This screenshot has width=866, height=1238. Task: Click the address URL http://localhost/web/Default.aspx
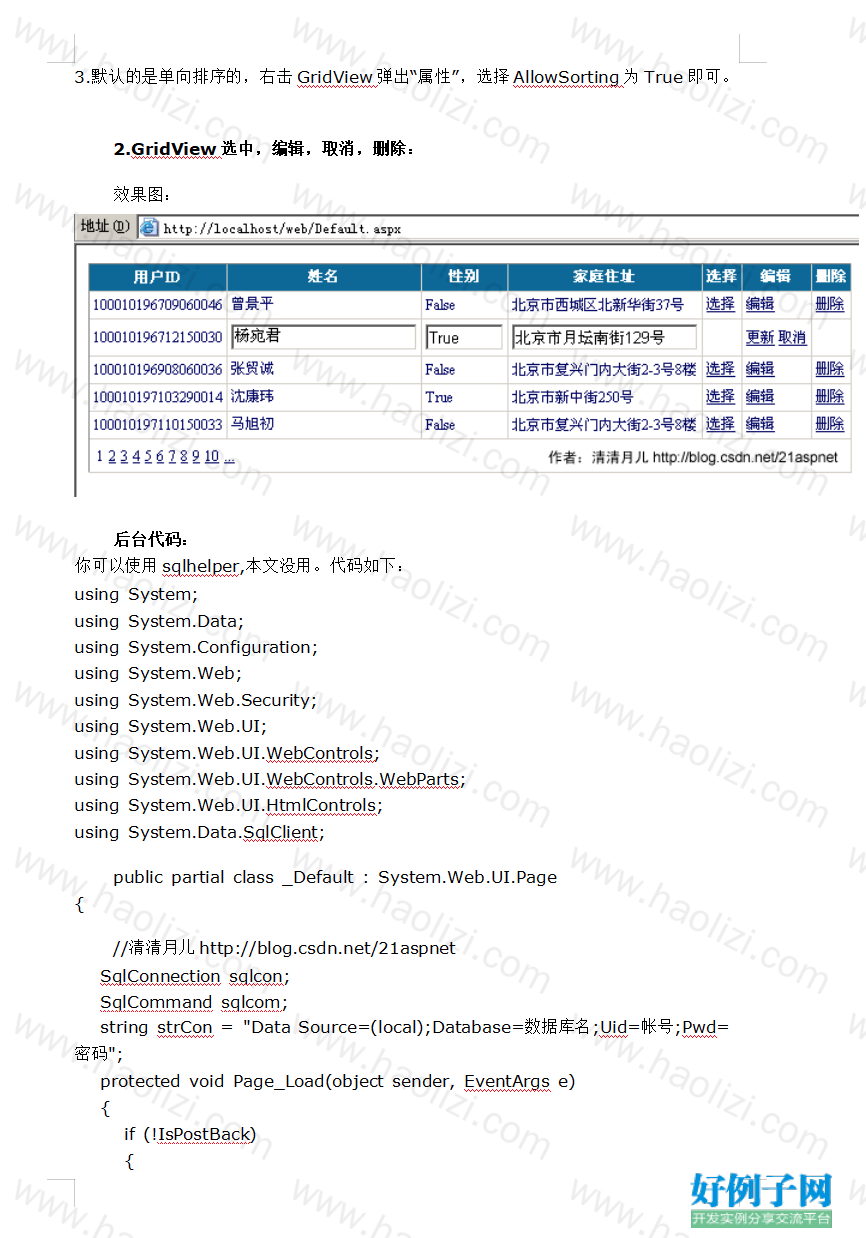tap(282, 229)
